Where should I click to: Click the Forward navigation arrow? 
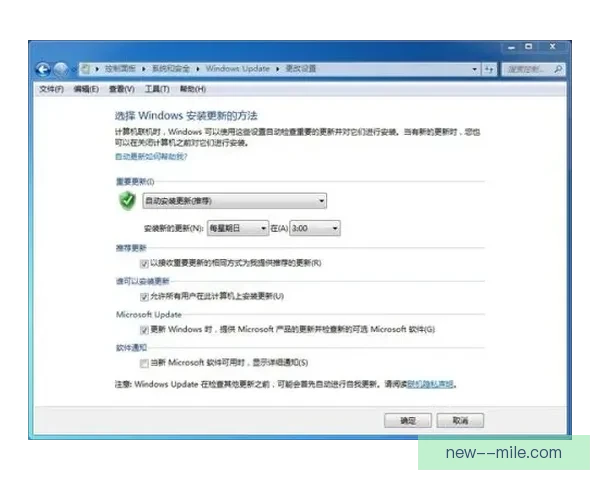click(60, 70)
